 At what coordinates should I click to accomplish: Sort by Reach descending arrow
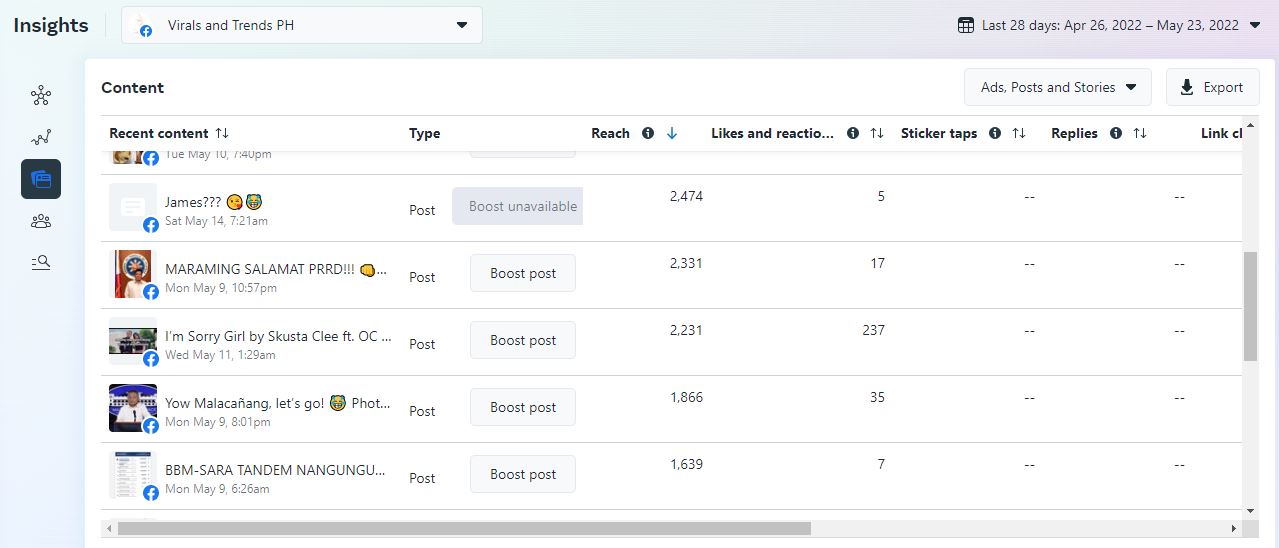click(x=672, y=133)
